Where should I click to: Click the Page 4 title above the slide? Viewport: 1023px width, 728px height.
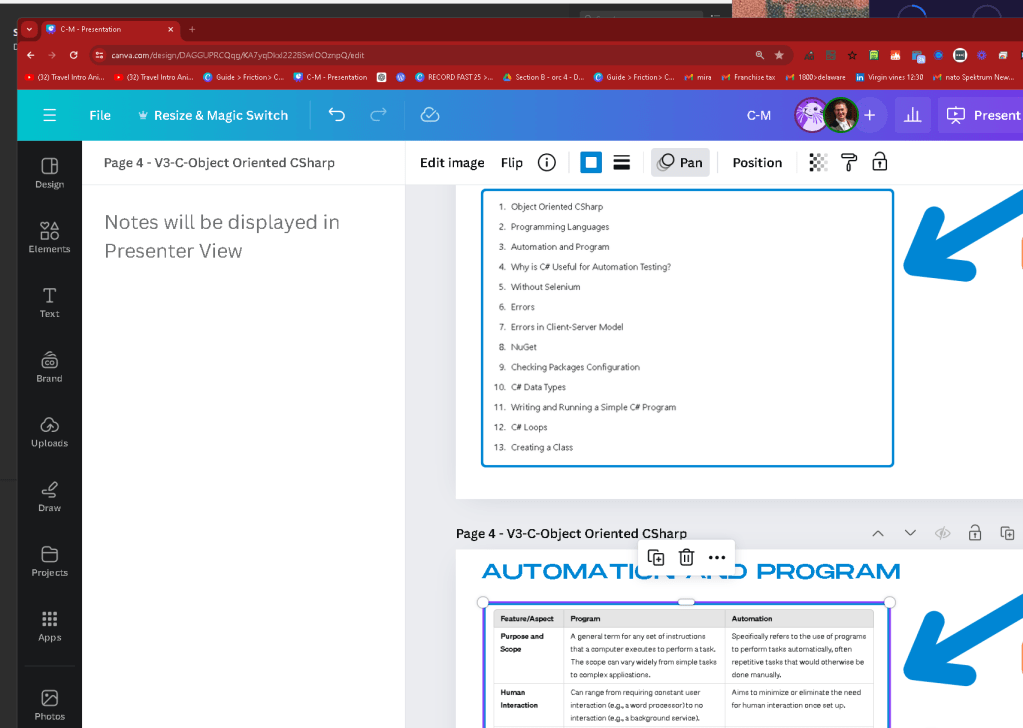click(x=572, y=534)
